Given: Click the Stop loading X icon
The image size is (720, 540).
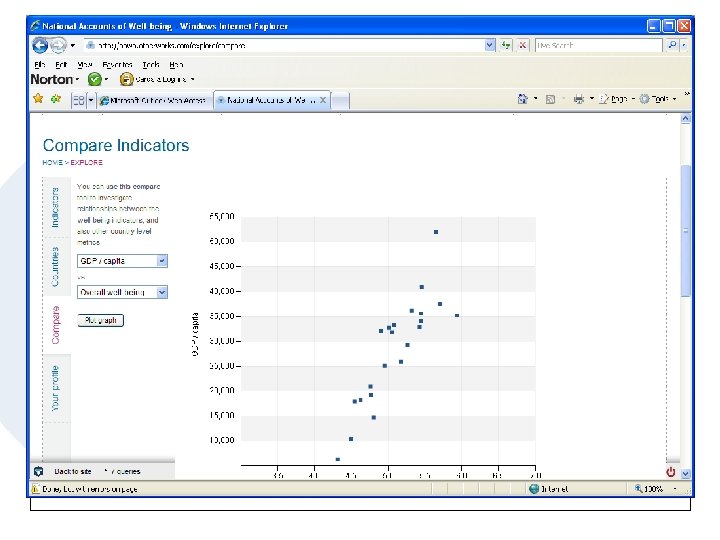Looking at the screenshot, I should [x=523, y=45].
